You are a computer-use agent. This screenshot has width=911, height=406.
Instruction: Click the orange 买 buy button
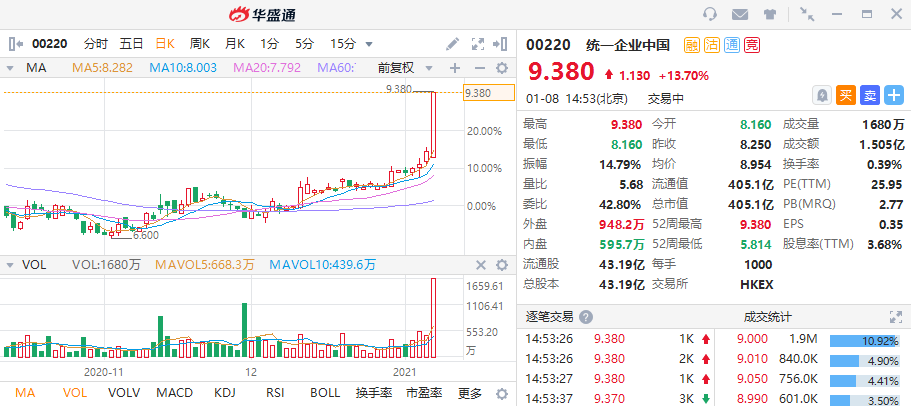click(x=846, y=96)
